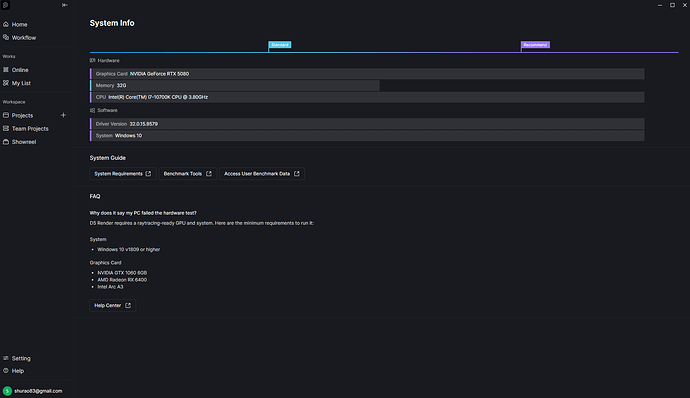Screen dimensions: 690x398
Task: Click the 'Intel Arc A3' list item
Action: pos(110,287)
